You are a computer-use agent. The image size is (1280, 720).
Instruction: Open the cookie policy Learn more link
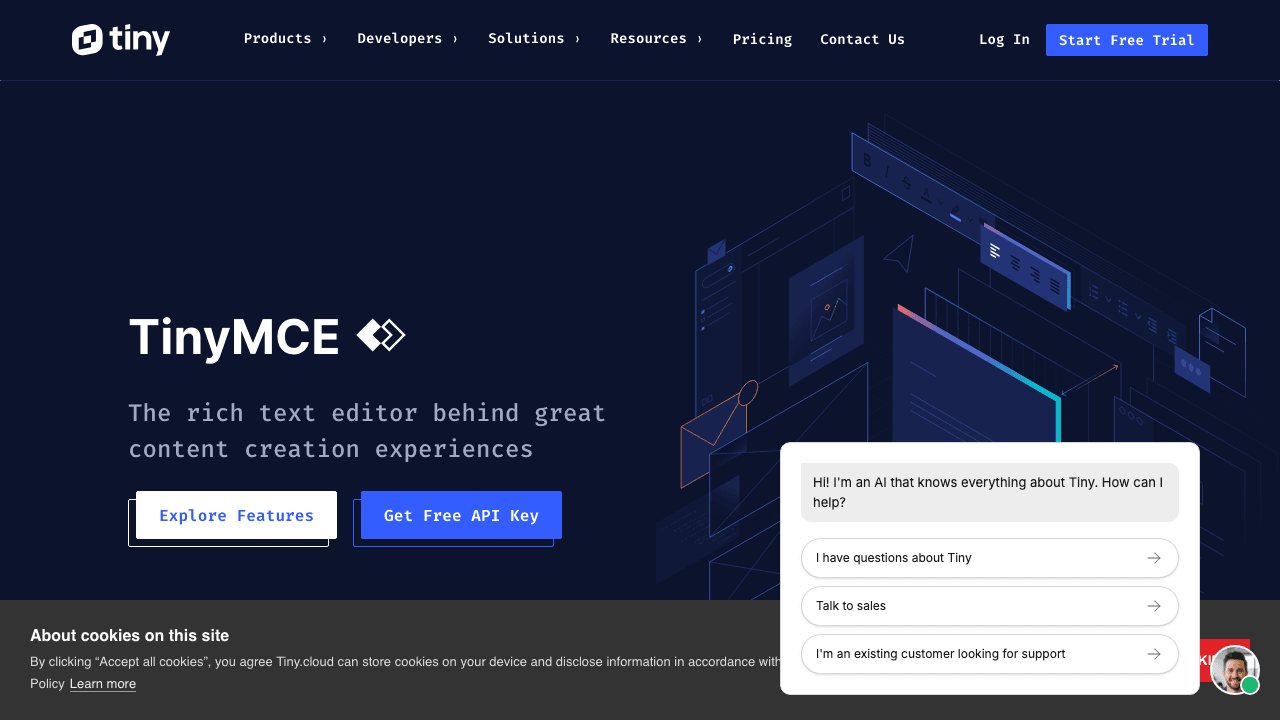coord(103,684)
